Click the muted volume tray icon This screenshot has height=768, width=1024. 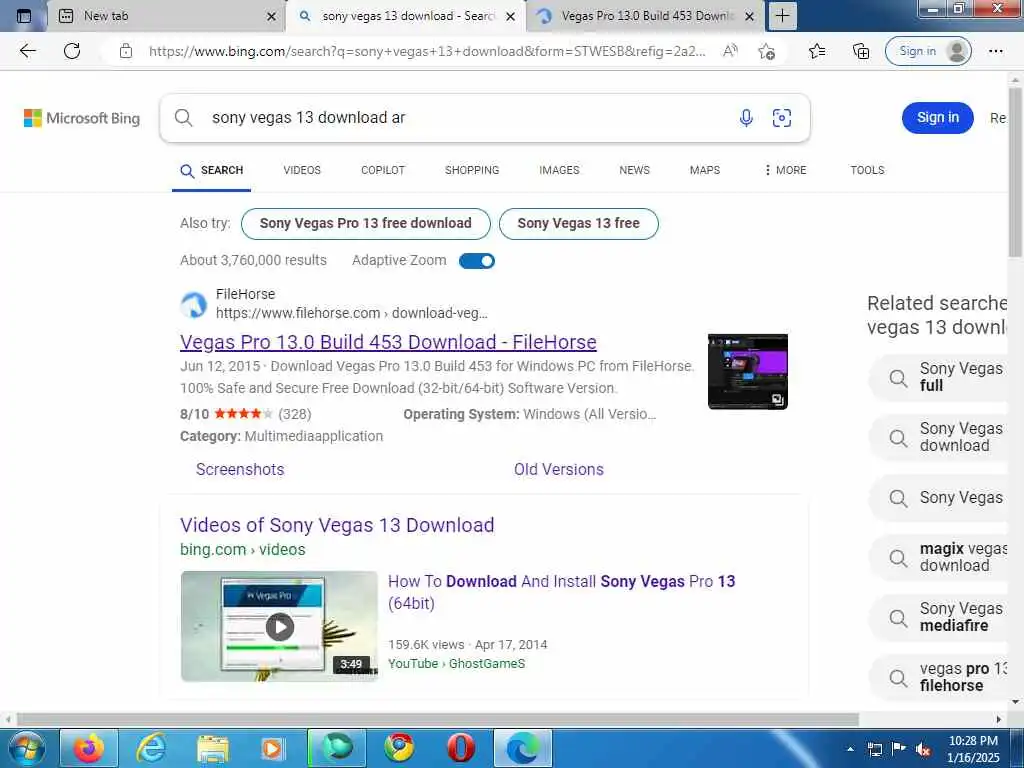click(923, 749)
